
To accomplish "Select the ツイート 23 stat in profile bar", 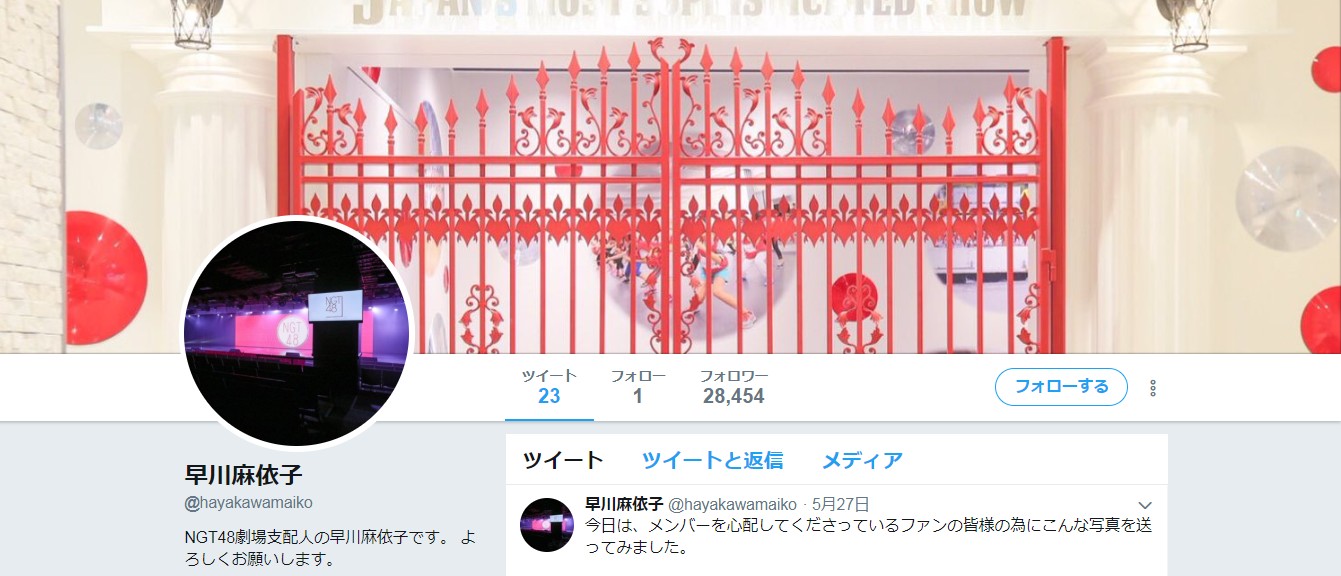I will click(549, 387).
